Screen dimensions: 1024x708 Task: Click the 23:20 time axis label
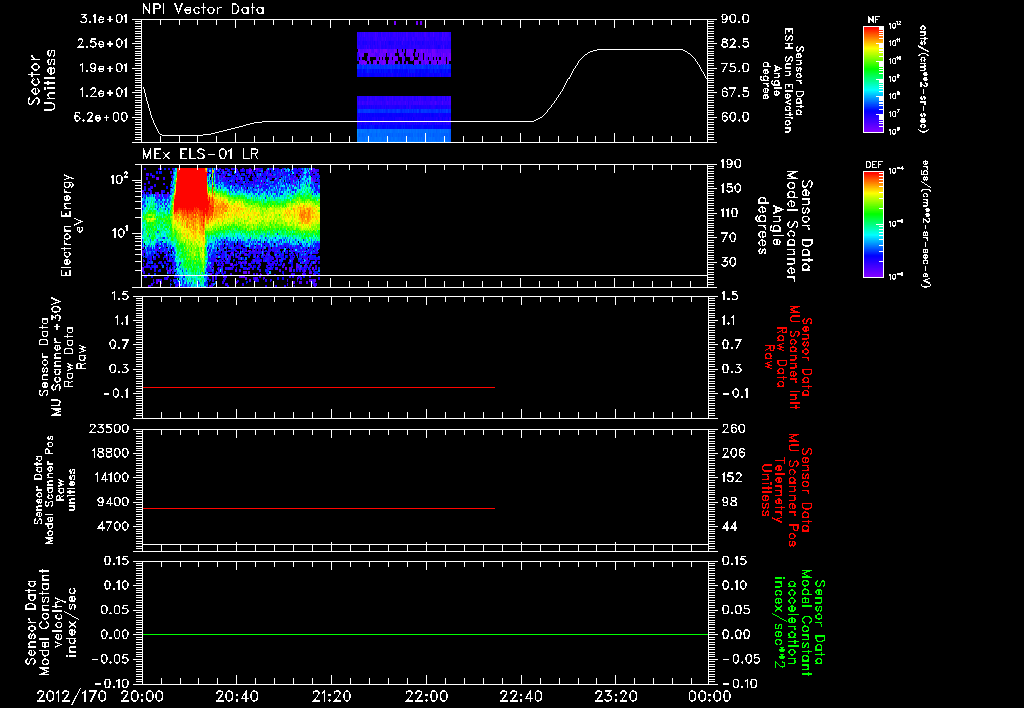pyautogui.click(x=615, y=696)
